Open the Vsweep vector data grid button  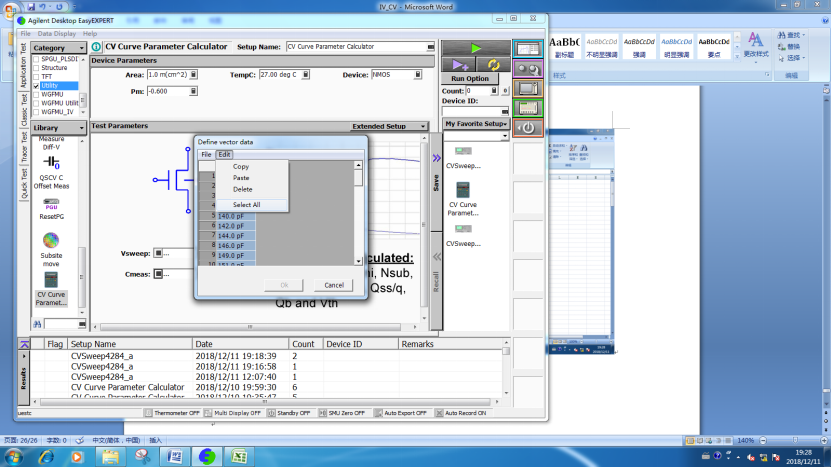158,253
